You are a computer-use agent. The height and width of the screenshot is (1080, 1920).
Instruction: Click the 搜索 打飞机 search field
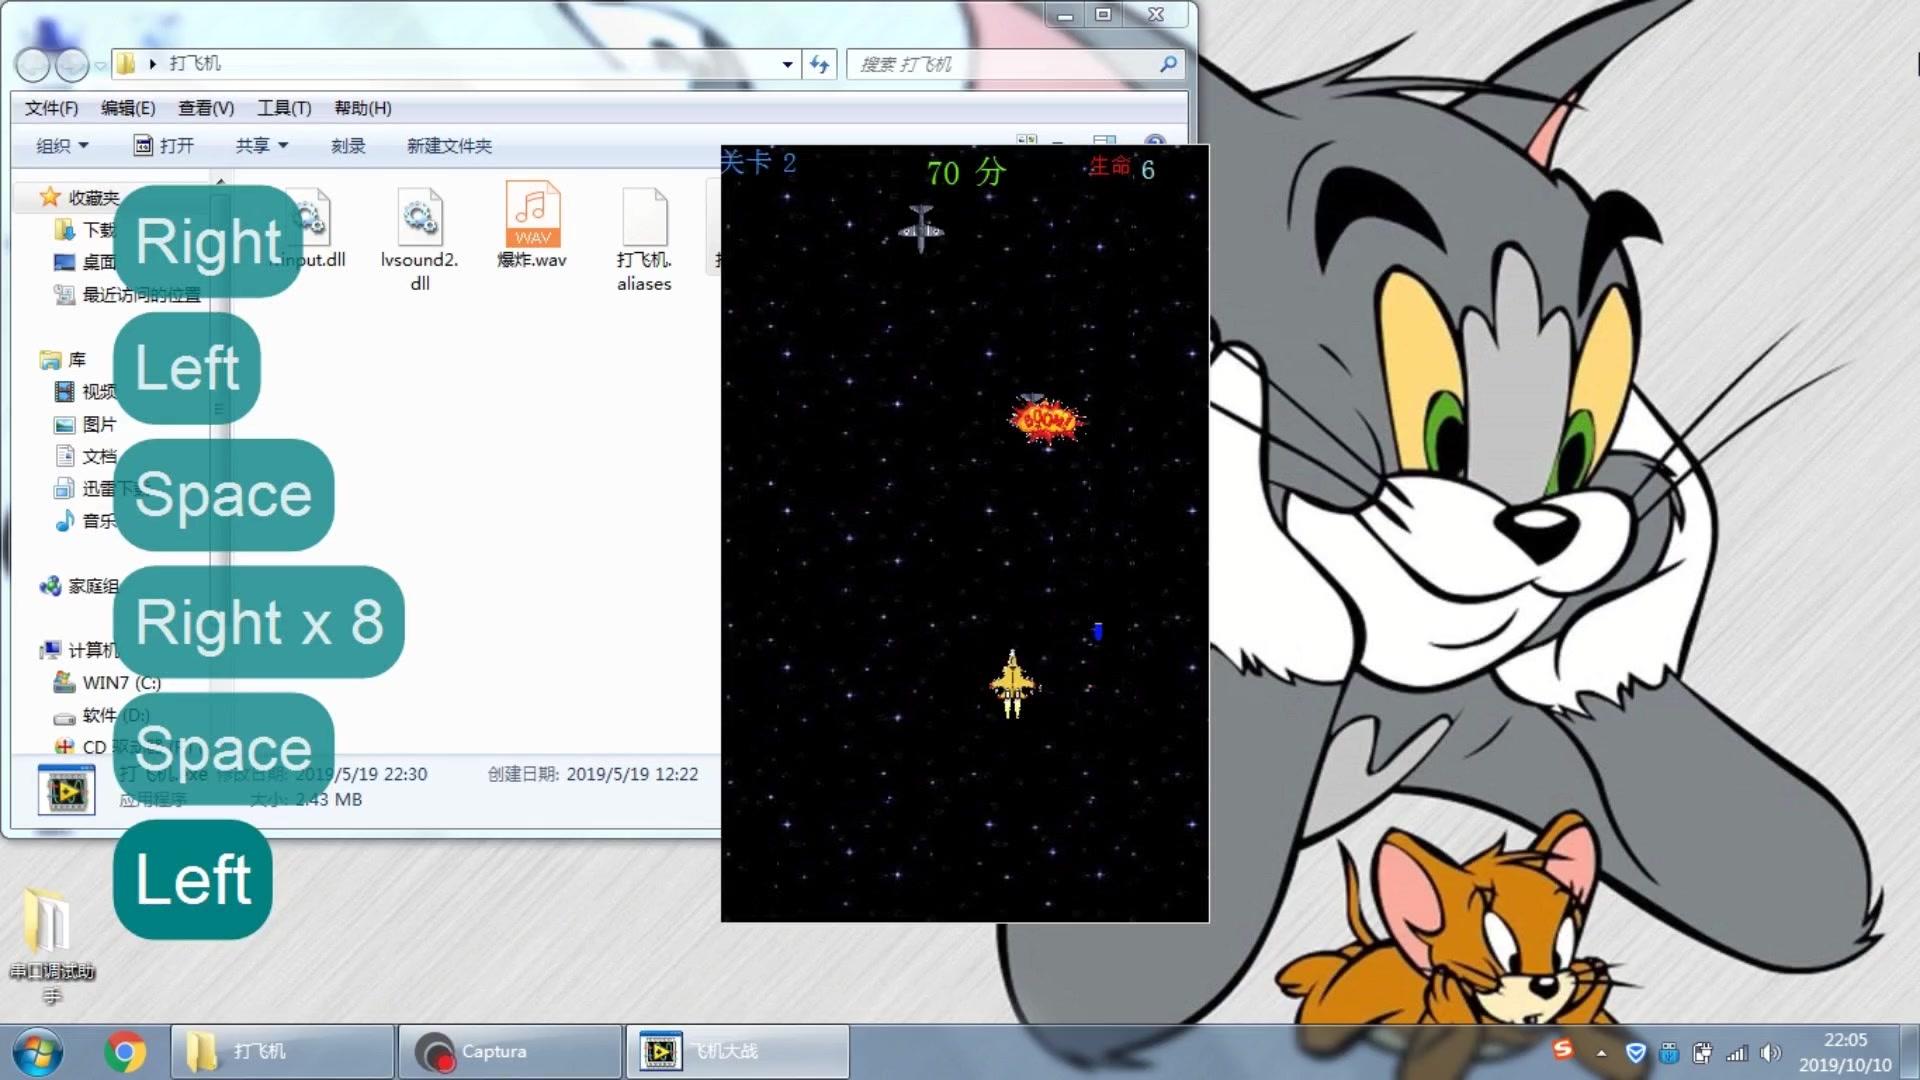pyautogui.click(x=1000, y=64)
